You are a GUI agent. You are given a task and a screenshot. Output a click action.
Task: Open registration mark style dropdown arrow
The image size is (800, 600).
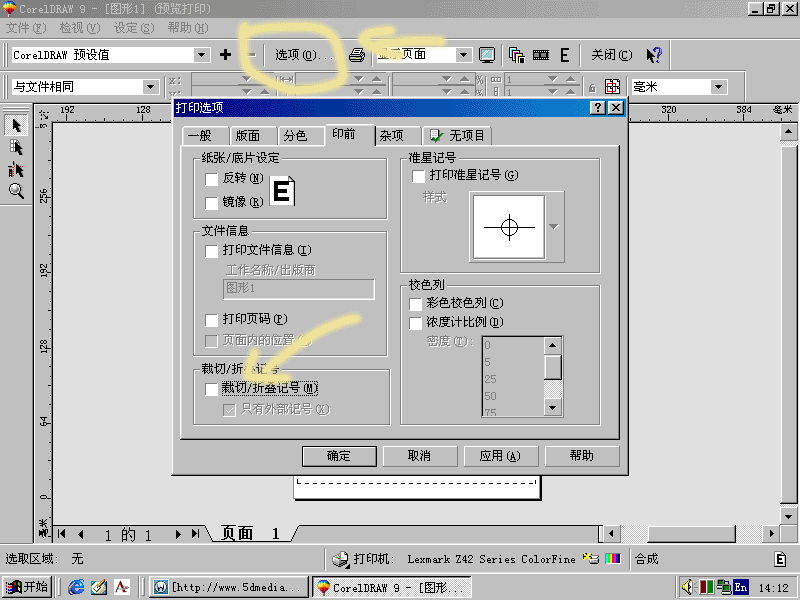[554, 227]
